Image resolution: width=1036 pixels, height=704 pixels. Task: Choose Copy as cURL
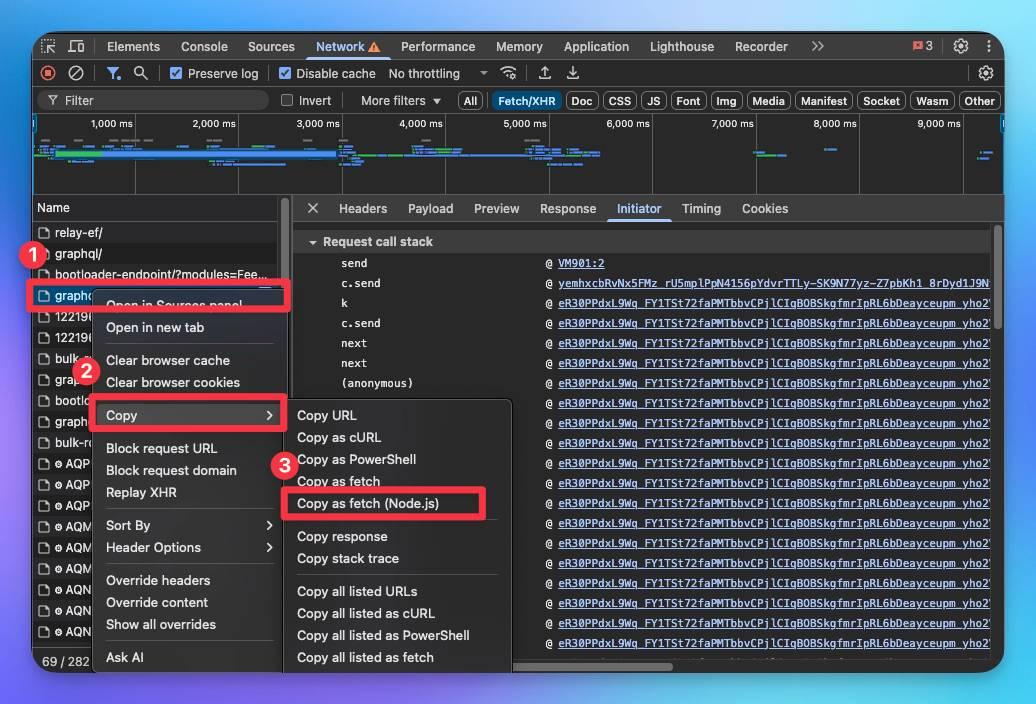point(338,437)
